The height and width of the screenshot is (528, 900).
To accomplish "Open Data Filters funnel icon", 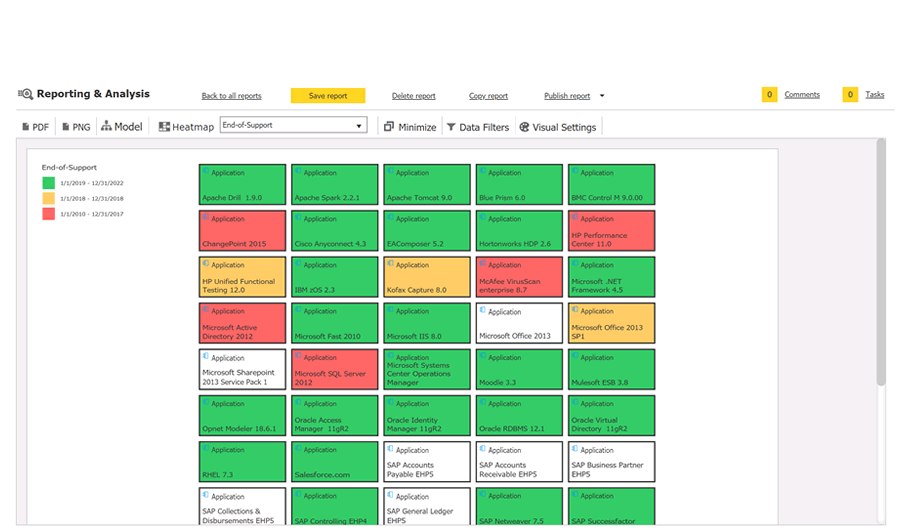I will coord(451,127).
